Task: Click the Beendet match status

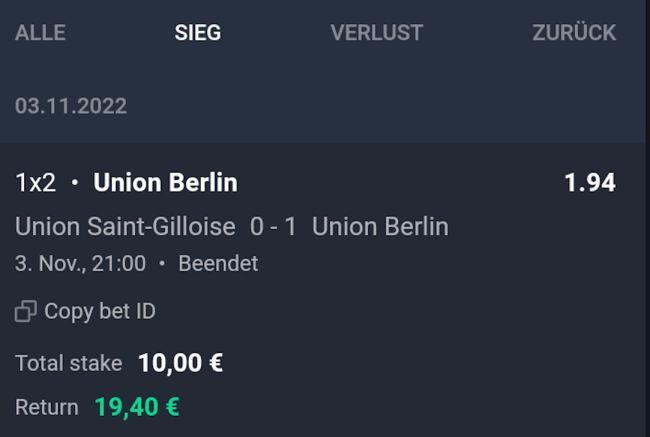Action: (x=218, y=264)
